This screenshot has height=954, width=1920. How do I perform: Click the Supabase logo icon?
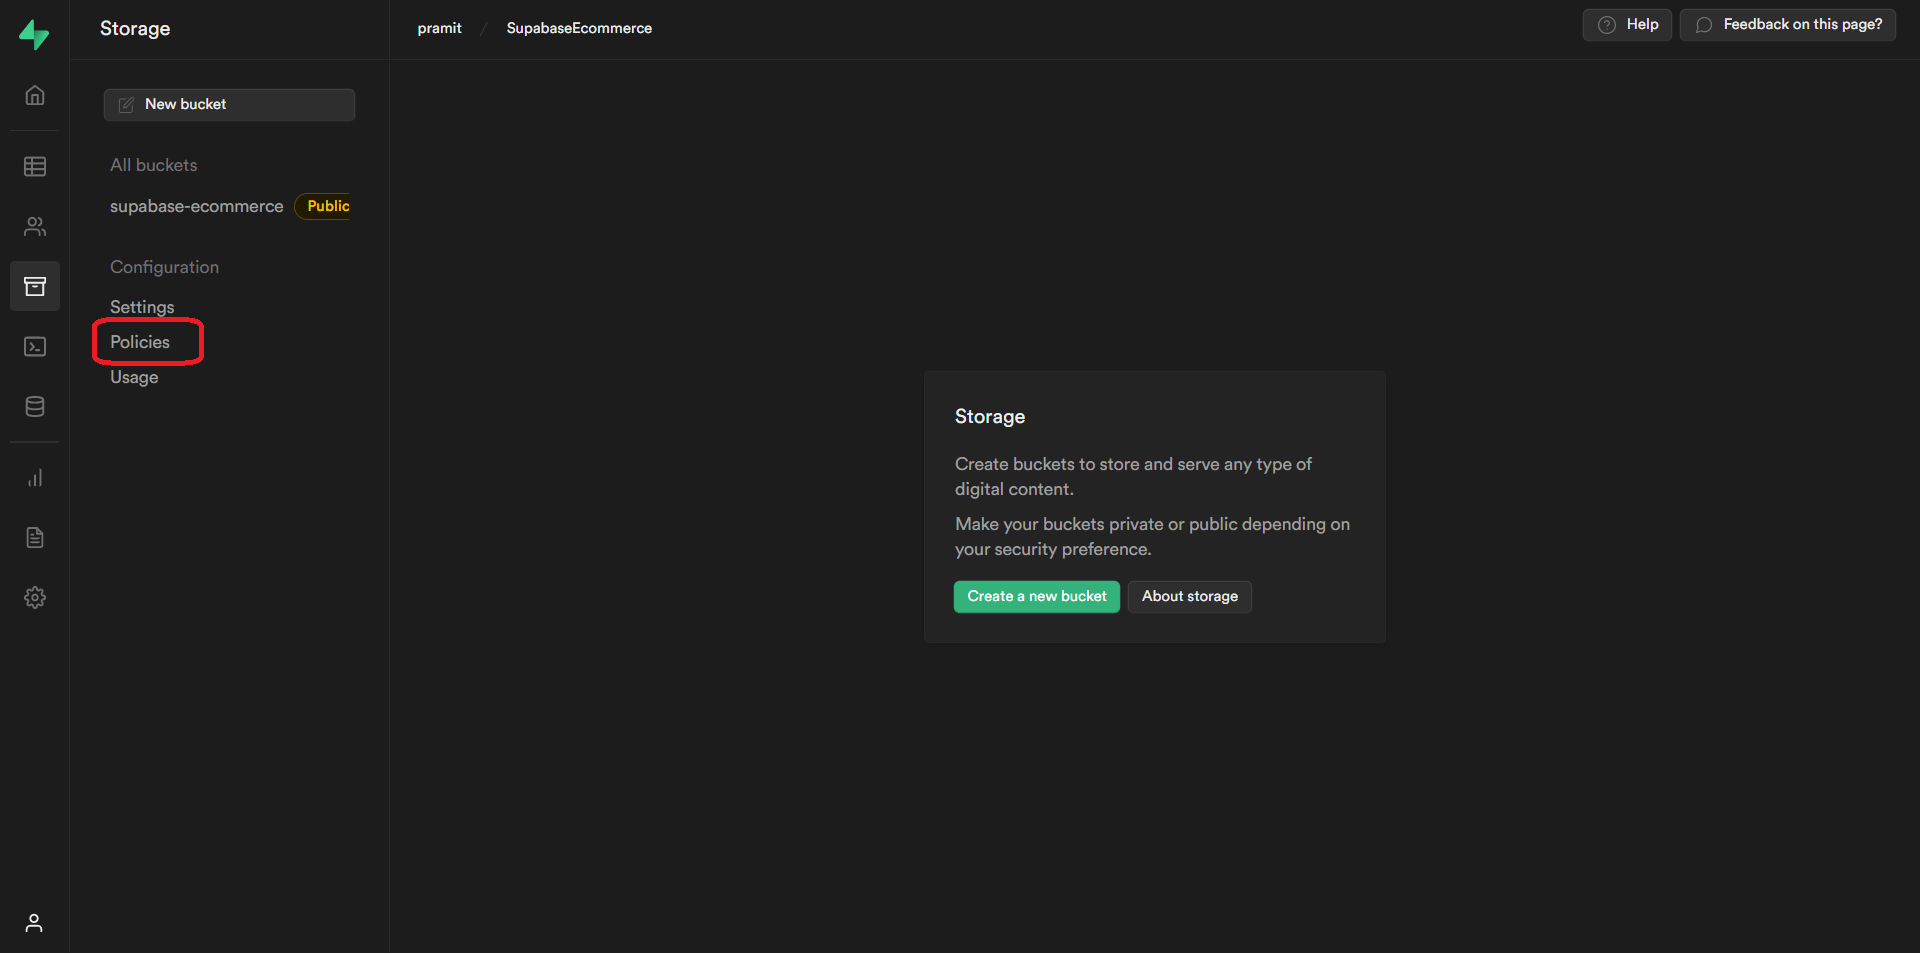point(34,34)
